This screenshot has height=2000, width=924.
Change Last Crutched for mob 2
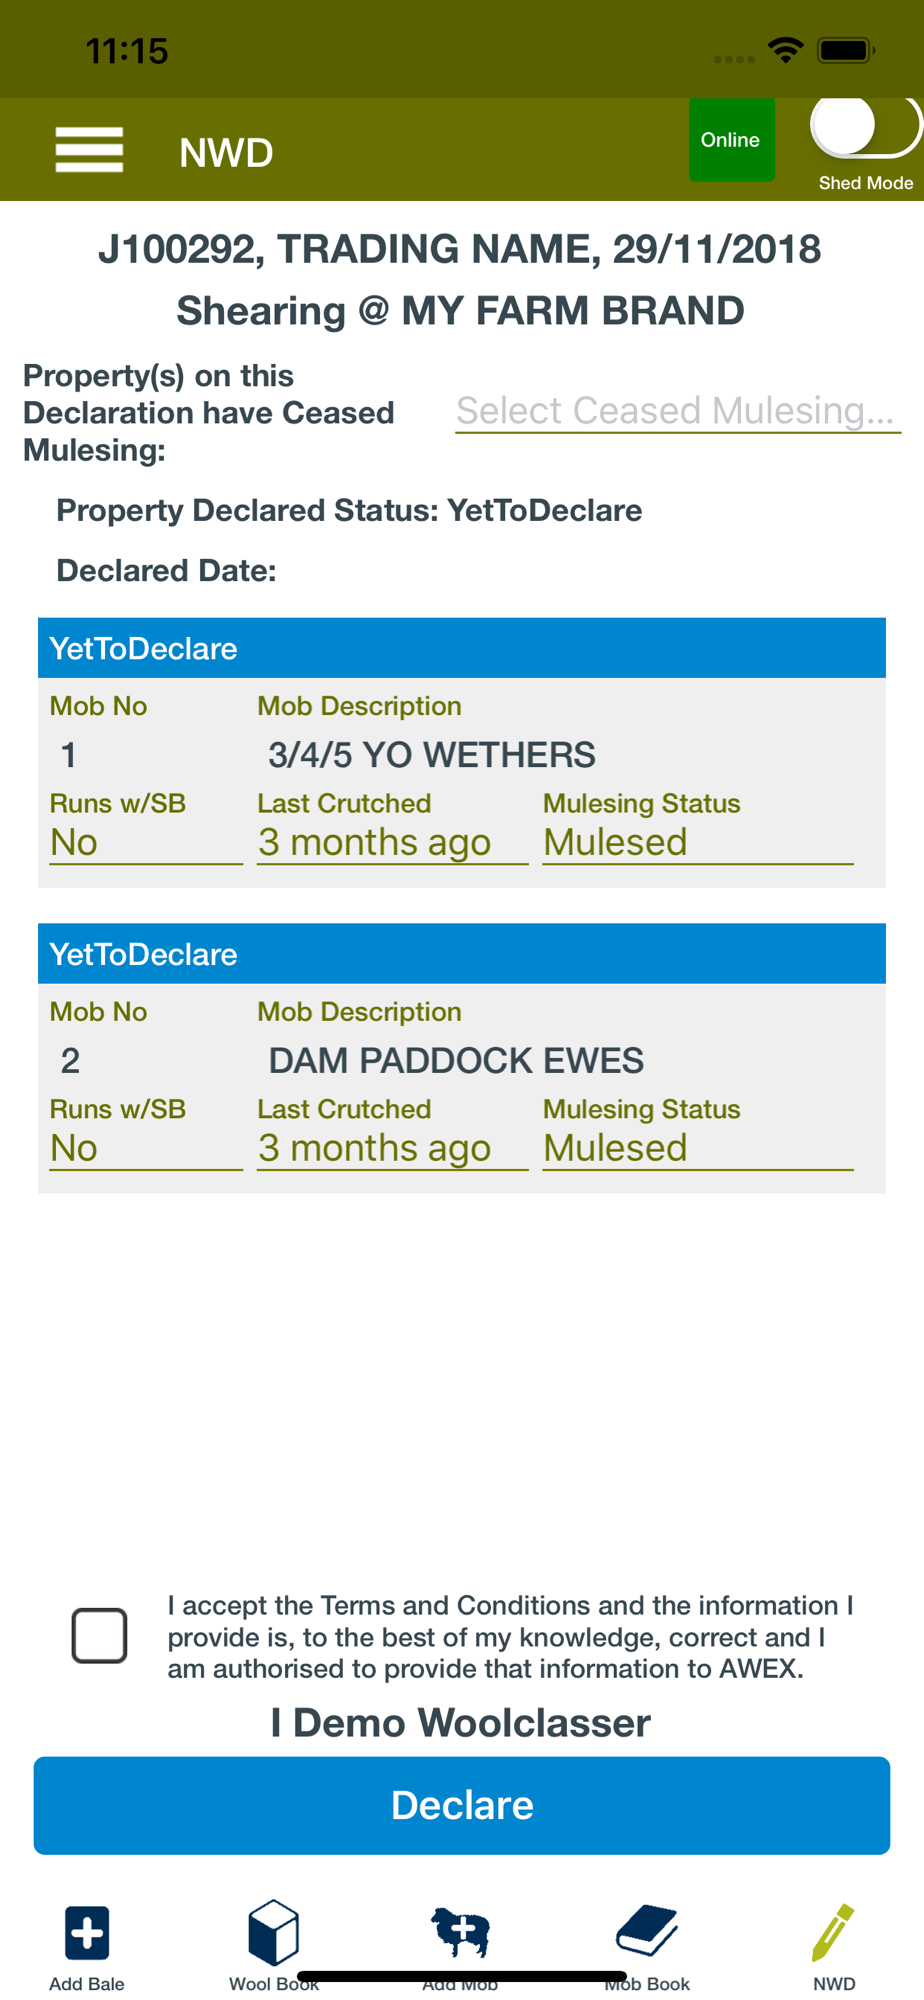392,1149
